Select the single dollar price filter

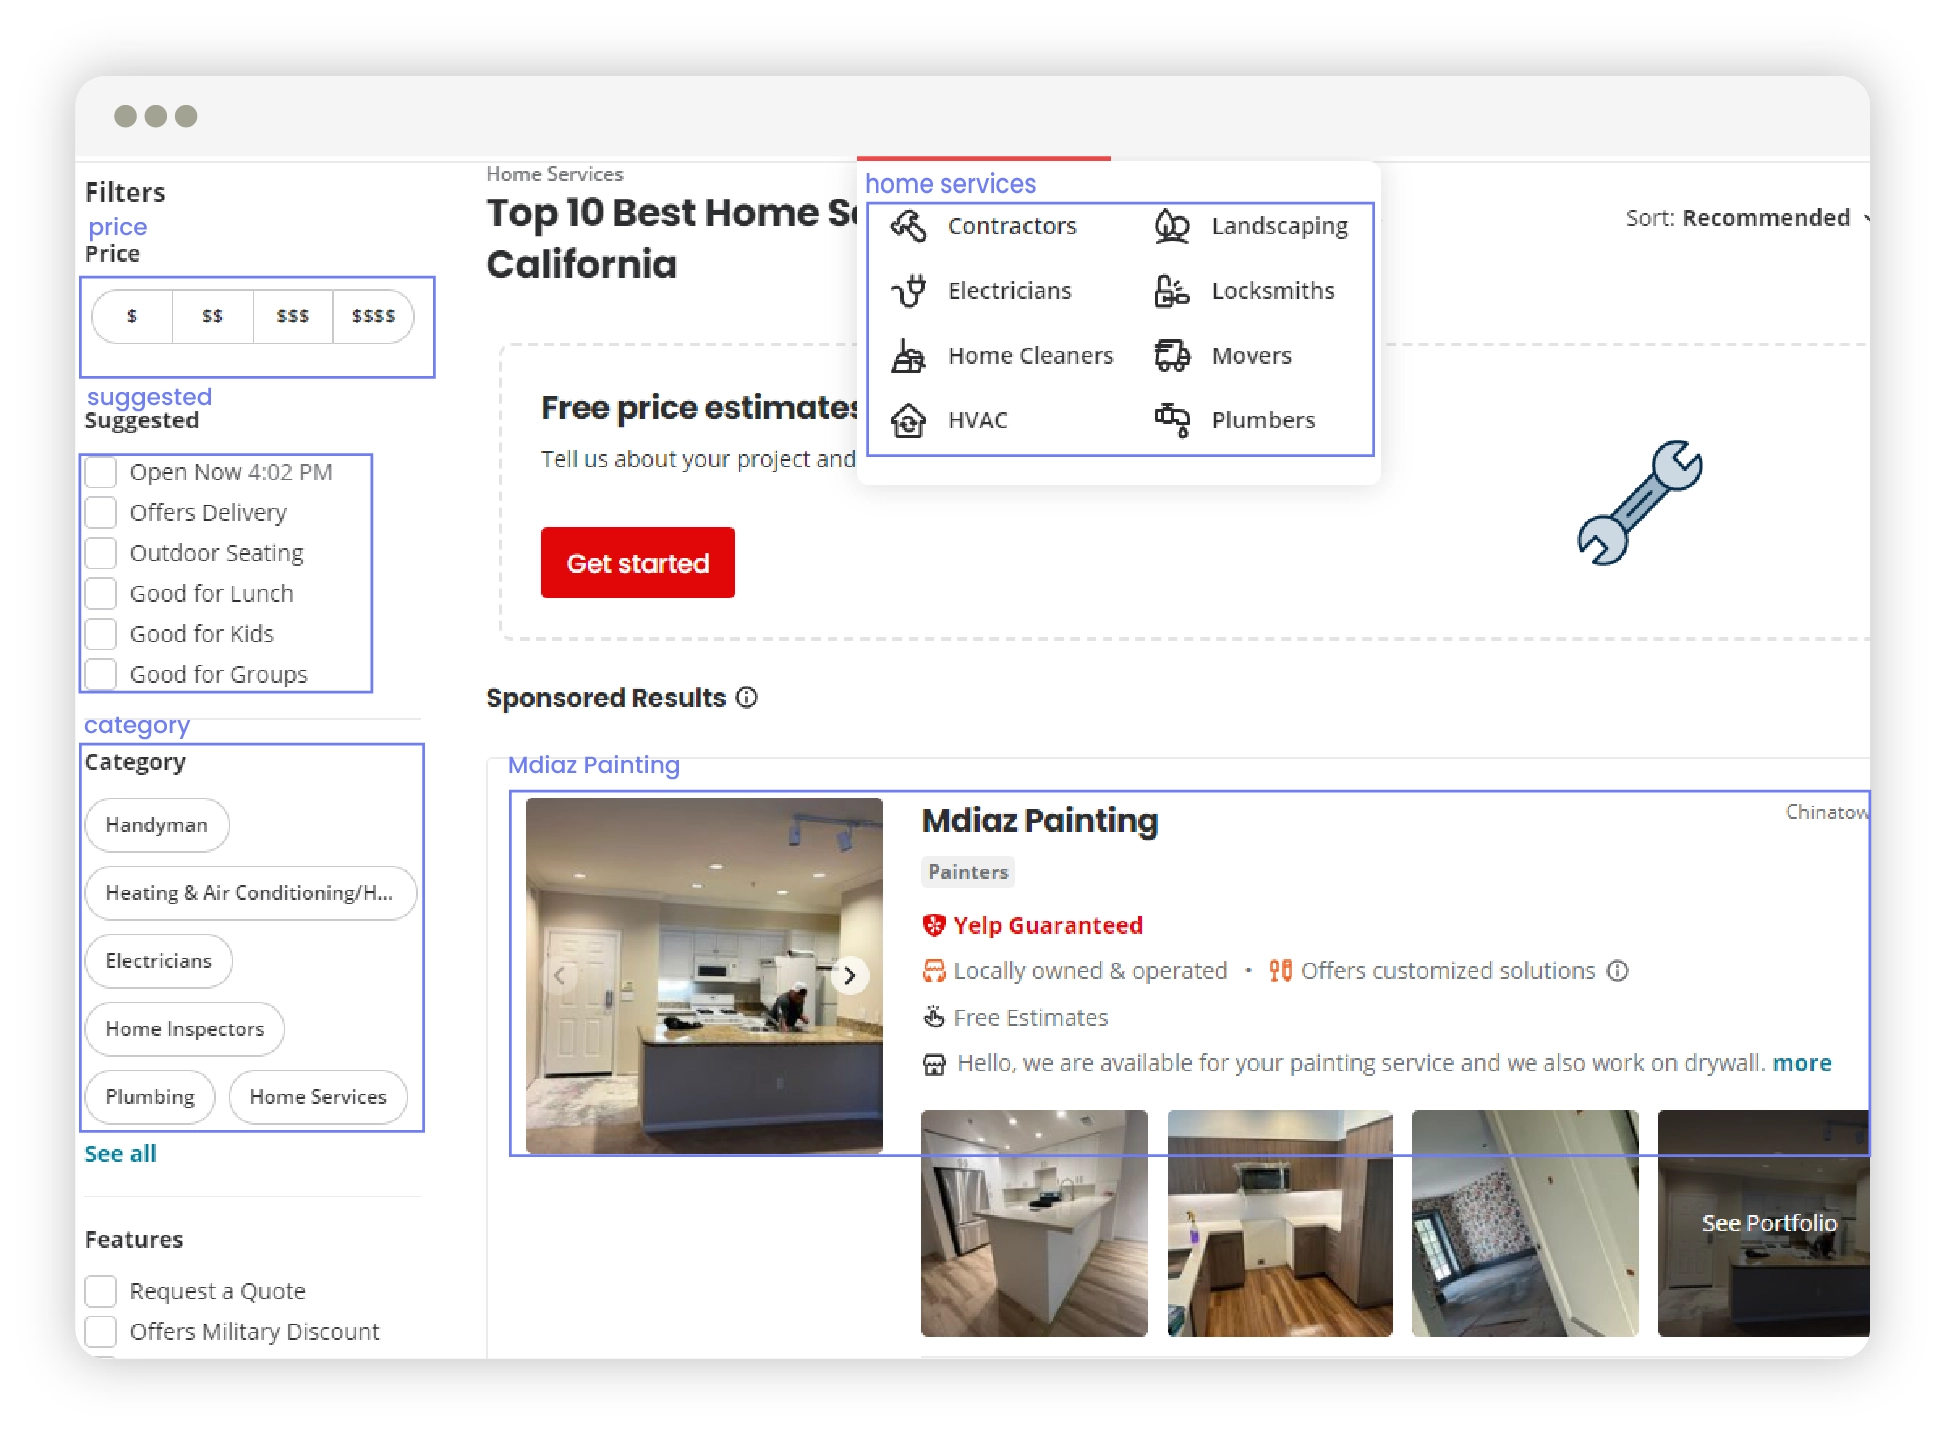pos(132,316)
